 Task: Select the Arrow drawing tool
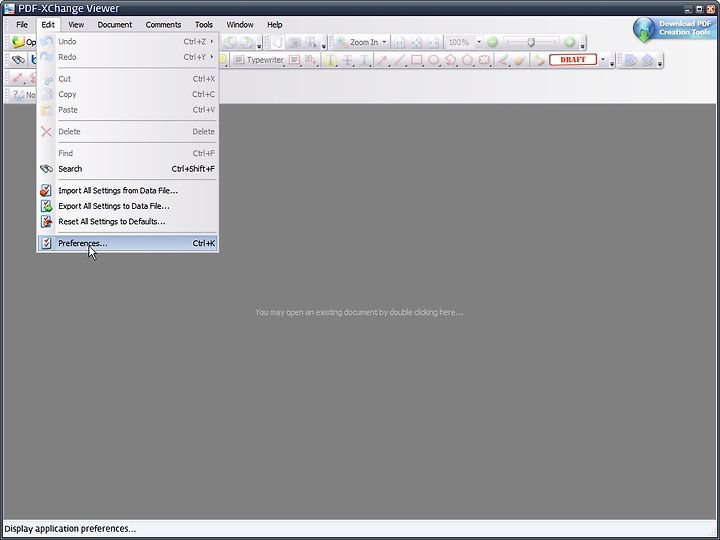pyautogui.click(x=382, y=60)
